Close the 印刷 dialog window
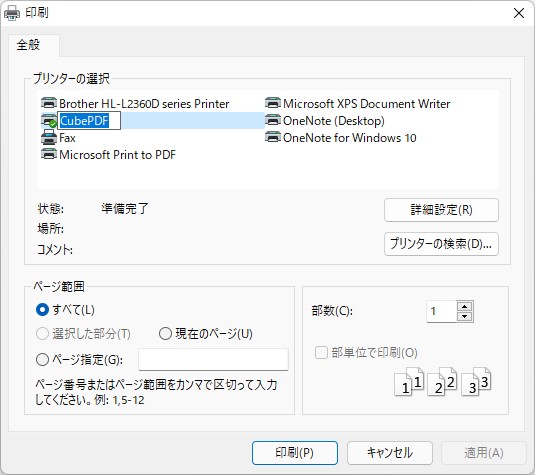Viewport: 535px width, 475px height. [519, 13]
